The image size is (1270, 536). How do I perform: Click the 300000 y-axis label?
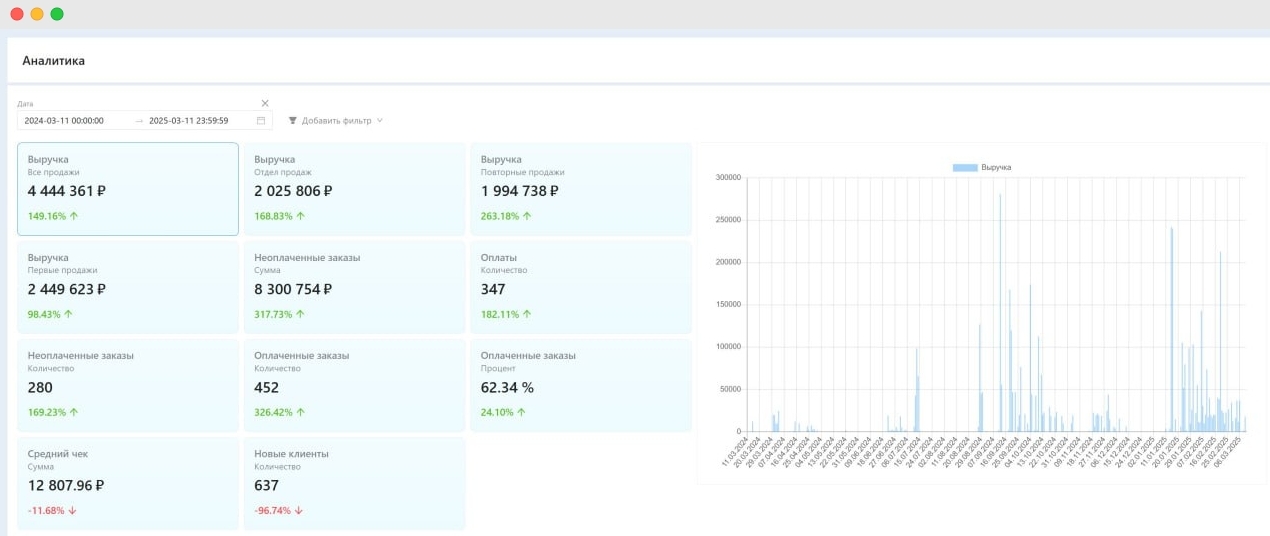click(x=728, y=178)
